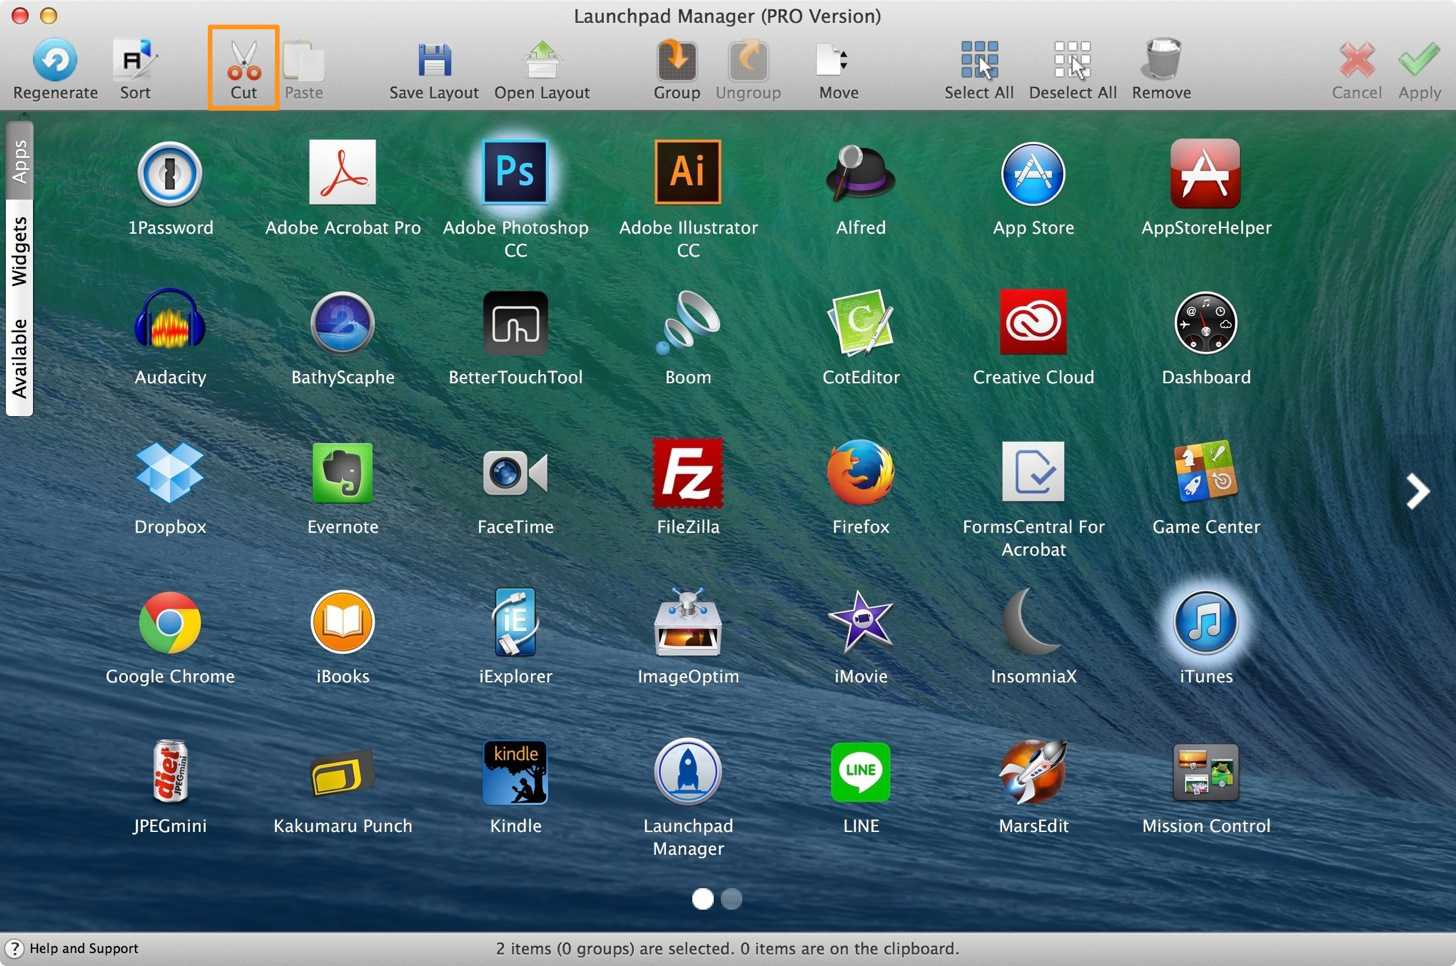Click the Paste toolbar icon
The width and height of the screenshot is (1456, 966).
(x=303, y=60)
